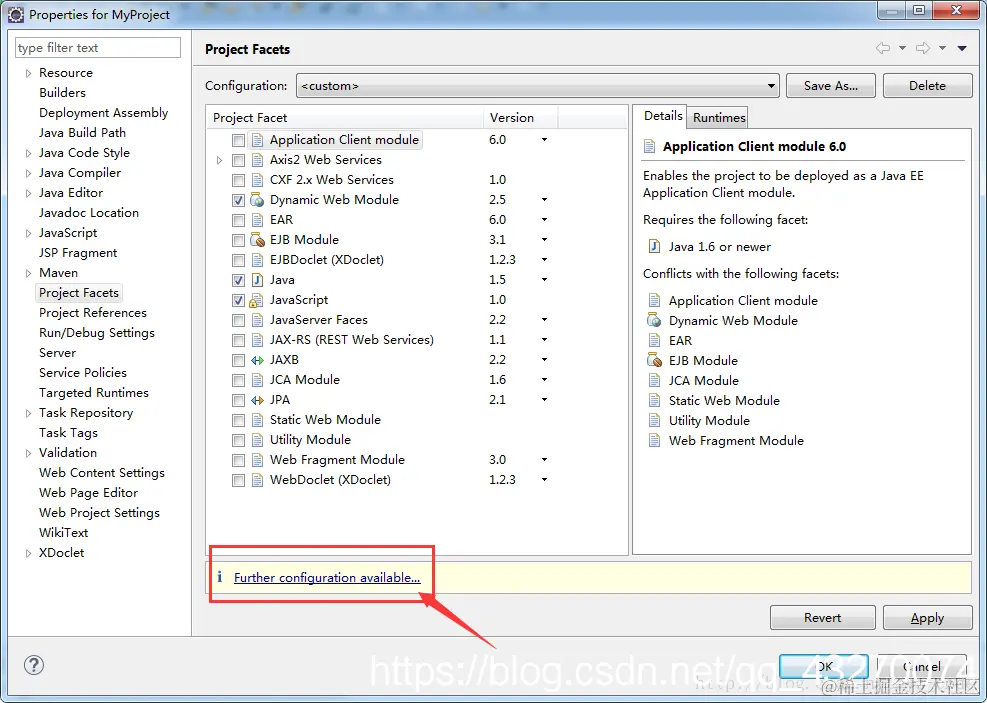Click the back navigation arrow icon
The image size is (987, 703).
(883, 48)
